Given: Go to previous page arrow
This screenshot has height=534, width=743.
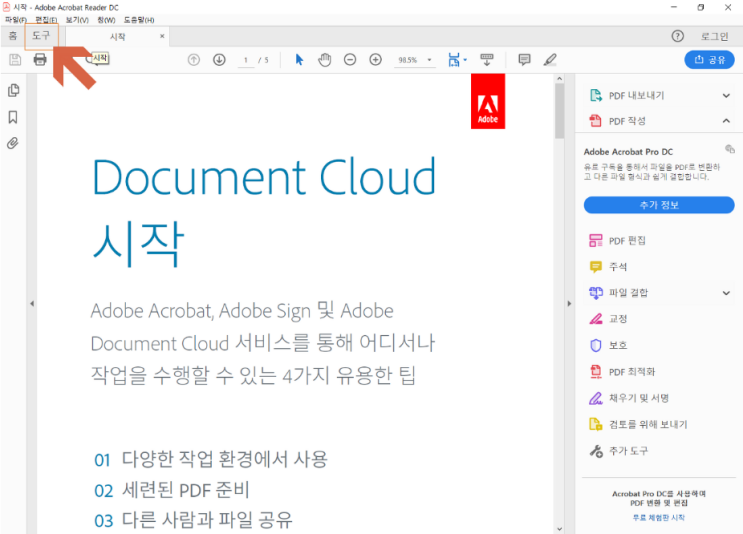Looking at the screenshot, I should pyautogui.click(x=194, y=60).
